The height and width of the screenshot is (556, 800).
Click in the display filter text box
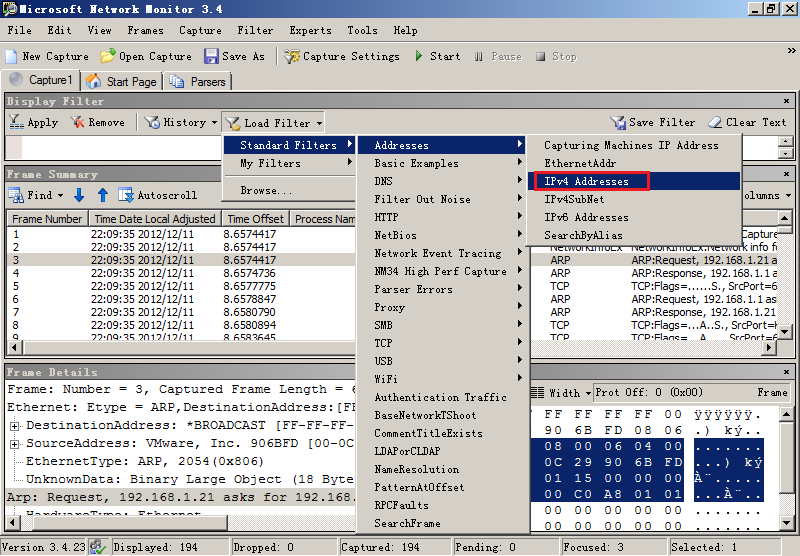click(x=122, y=148)
